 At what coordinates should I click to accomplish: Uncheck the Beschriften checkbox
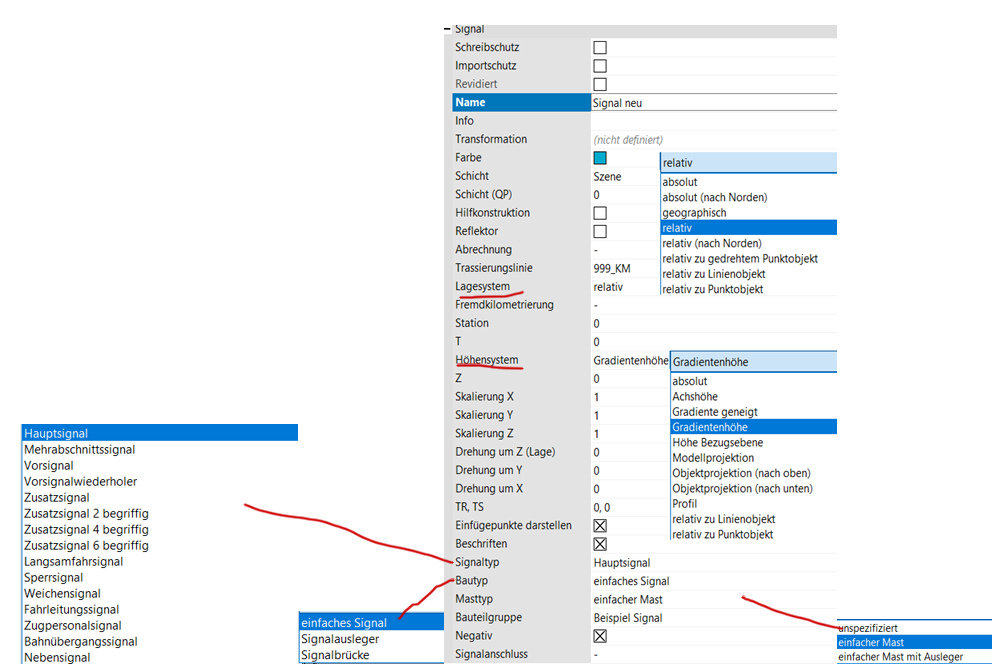(x=600, y=544)
